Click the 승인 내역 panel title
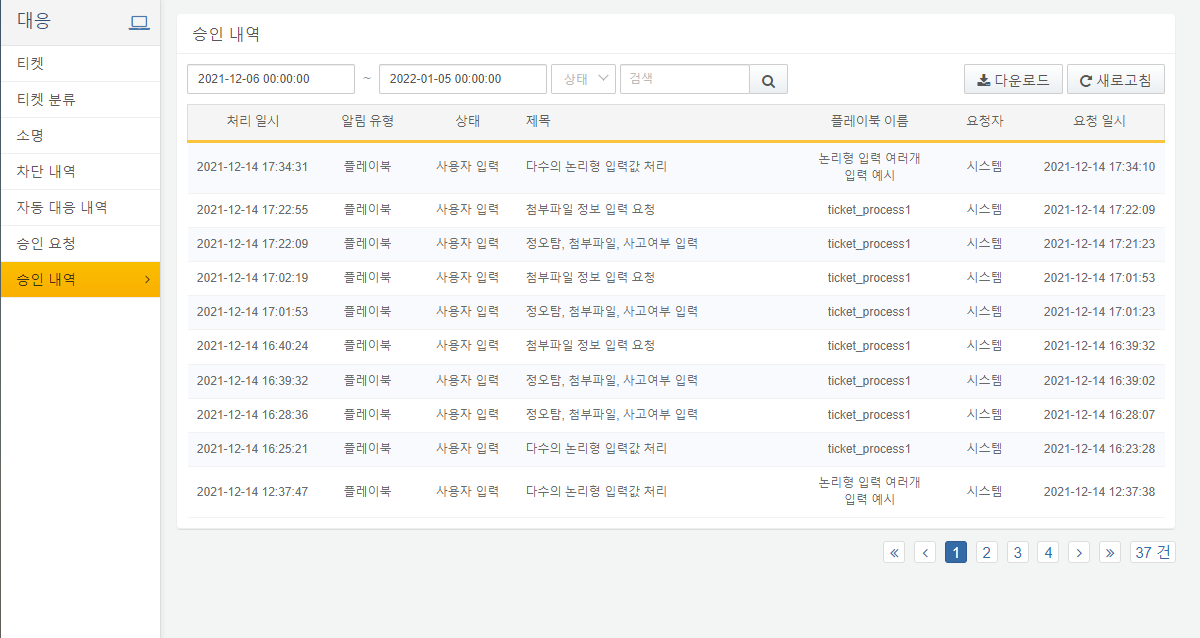1200x638 pixels. [226, 33]
